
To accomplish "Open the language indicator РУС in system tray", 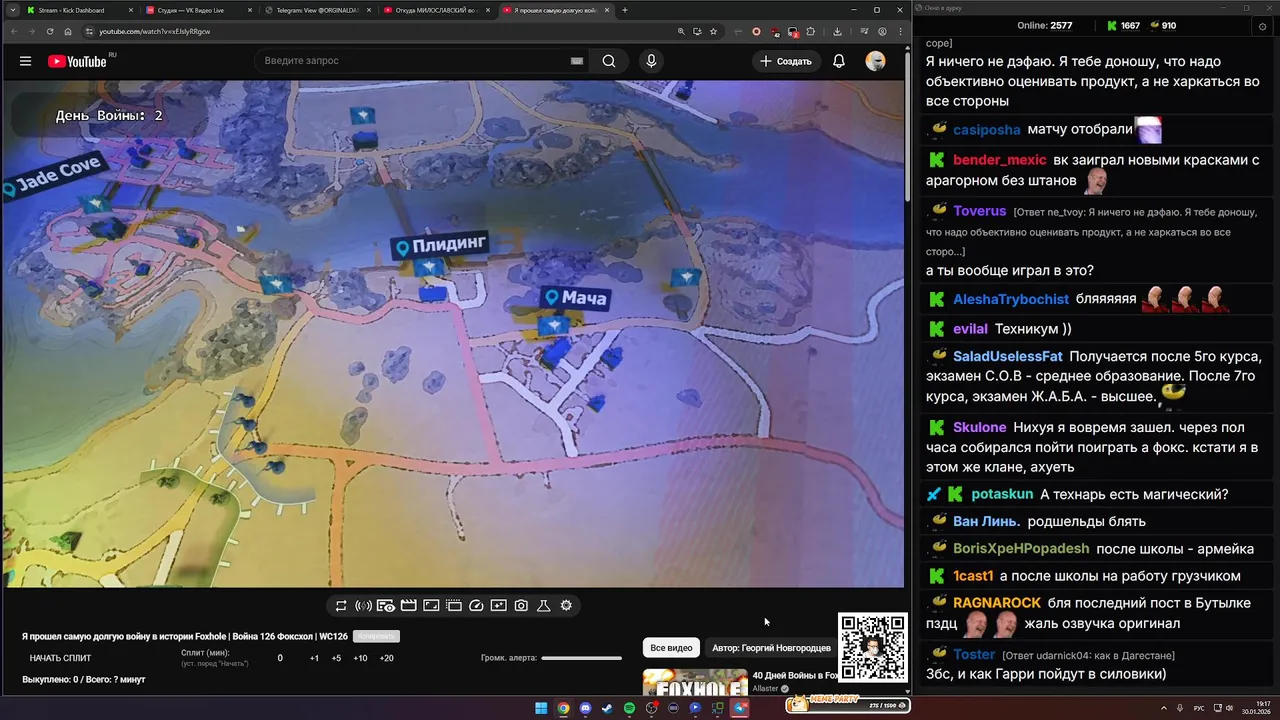I will [x=1199, y=708].
